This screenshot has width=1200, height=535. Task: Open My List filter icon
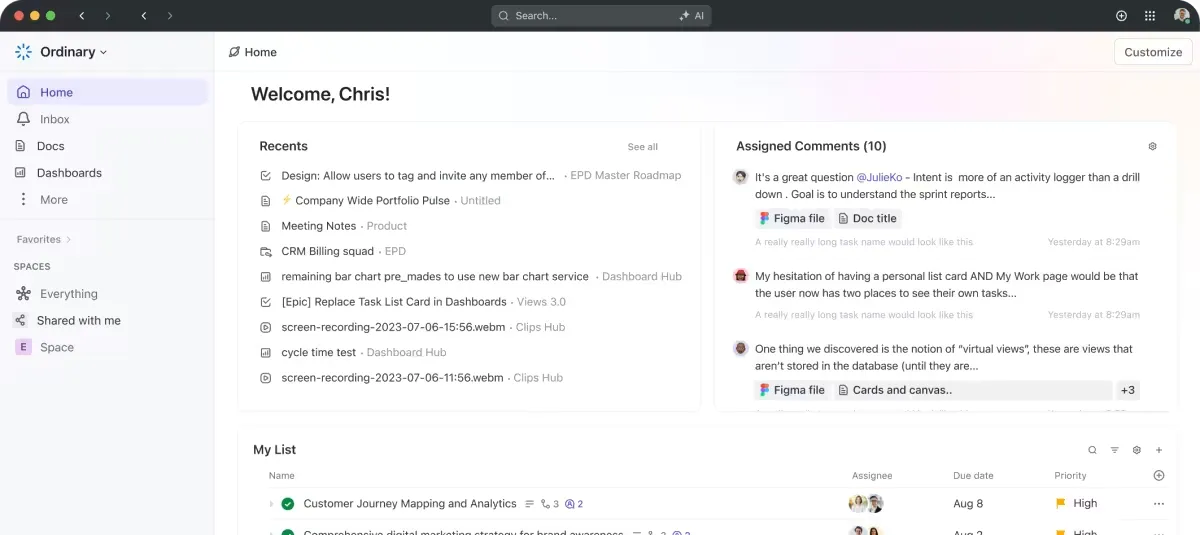(1115, 450)
